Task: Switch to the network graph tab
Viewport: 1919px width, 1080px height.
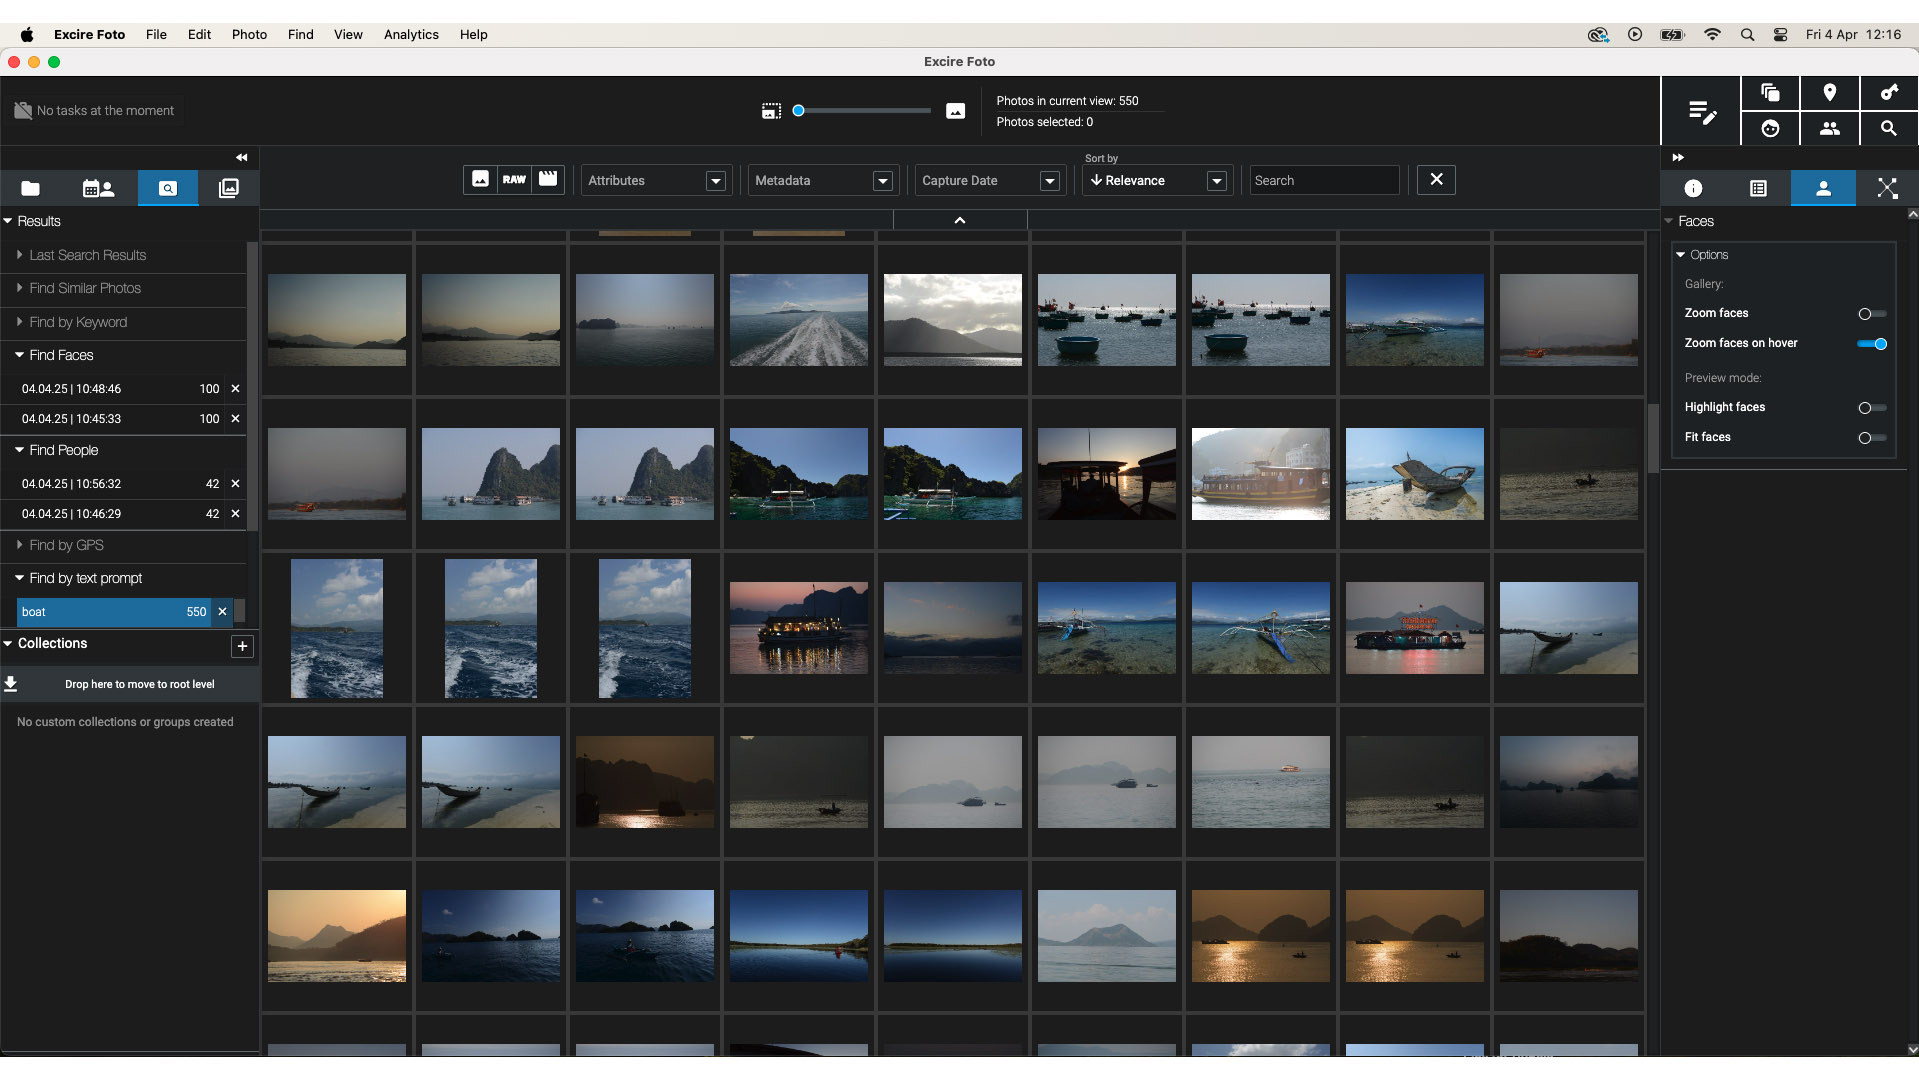Action: (x=1887, y=188)
